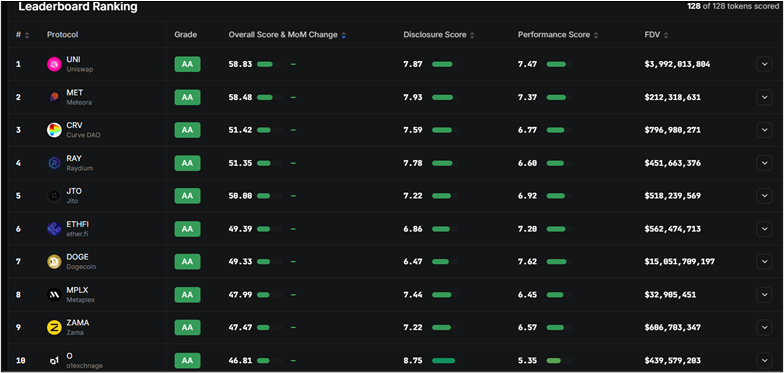Click the Raydium RAY token logo
The height and width of the screenshot is (373, 784).
54,163
